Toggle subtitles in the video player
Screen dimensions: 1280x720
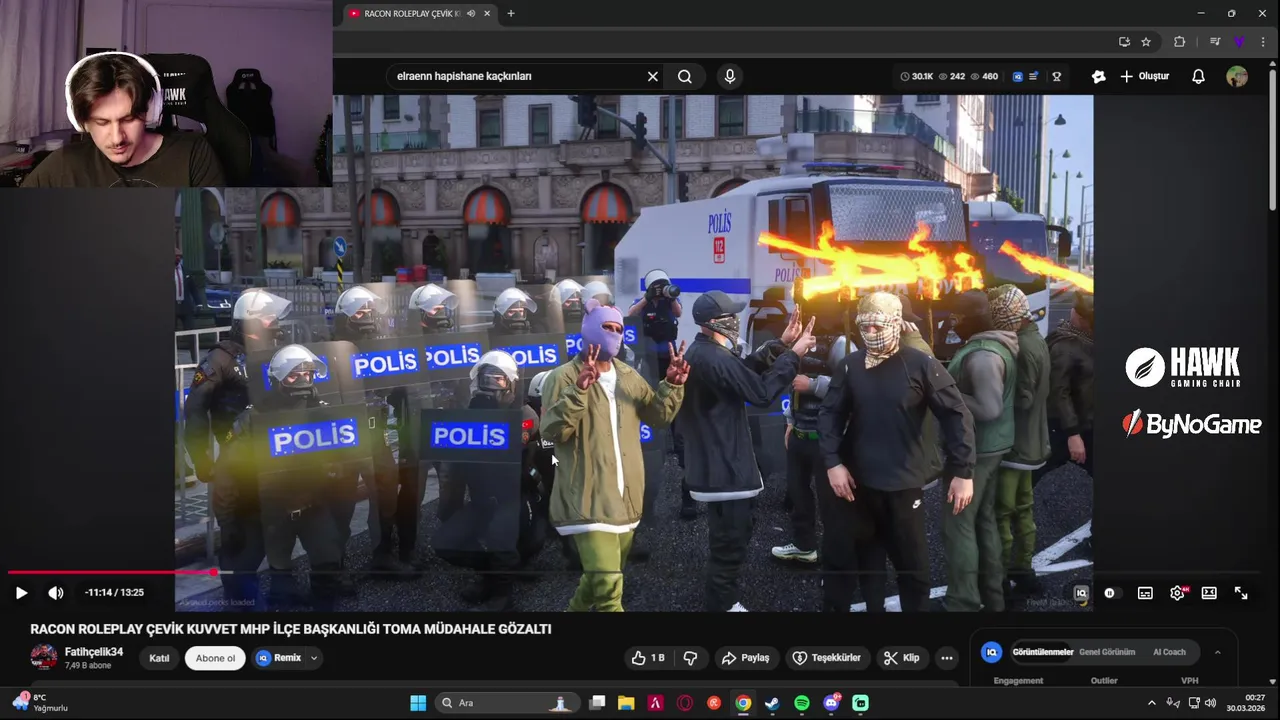(x=1145, y=593)
